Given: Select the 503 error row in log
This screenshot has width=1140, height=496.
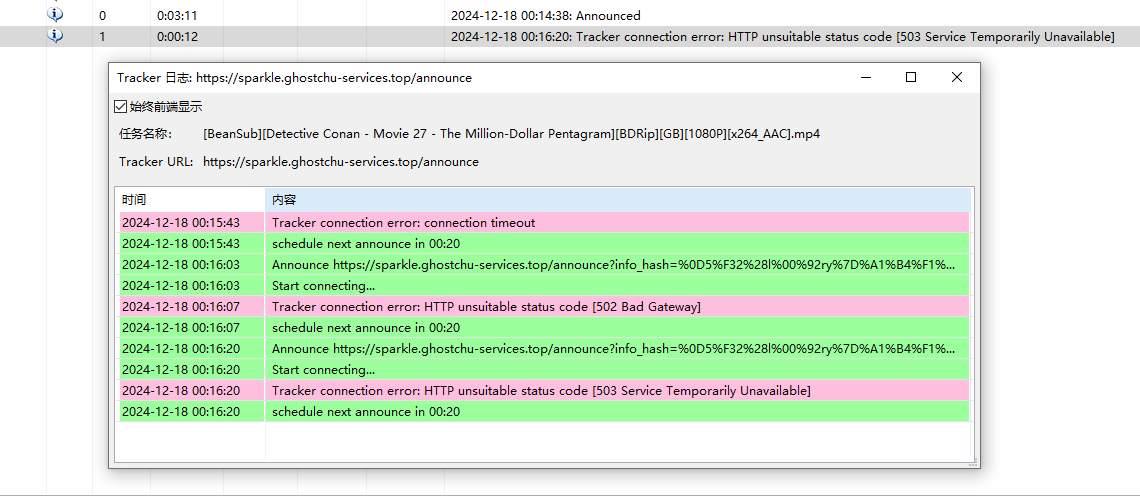Looking at the screenshot, I should [x=541, y=391].
